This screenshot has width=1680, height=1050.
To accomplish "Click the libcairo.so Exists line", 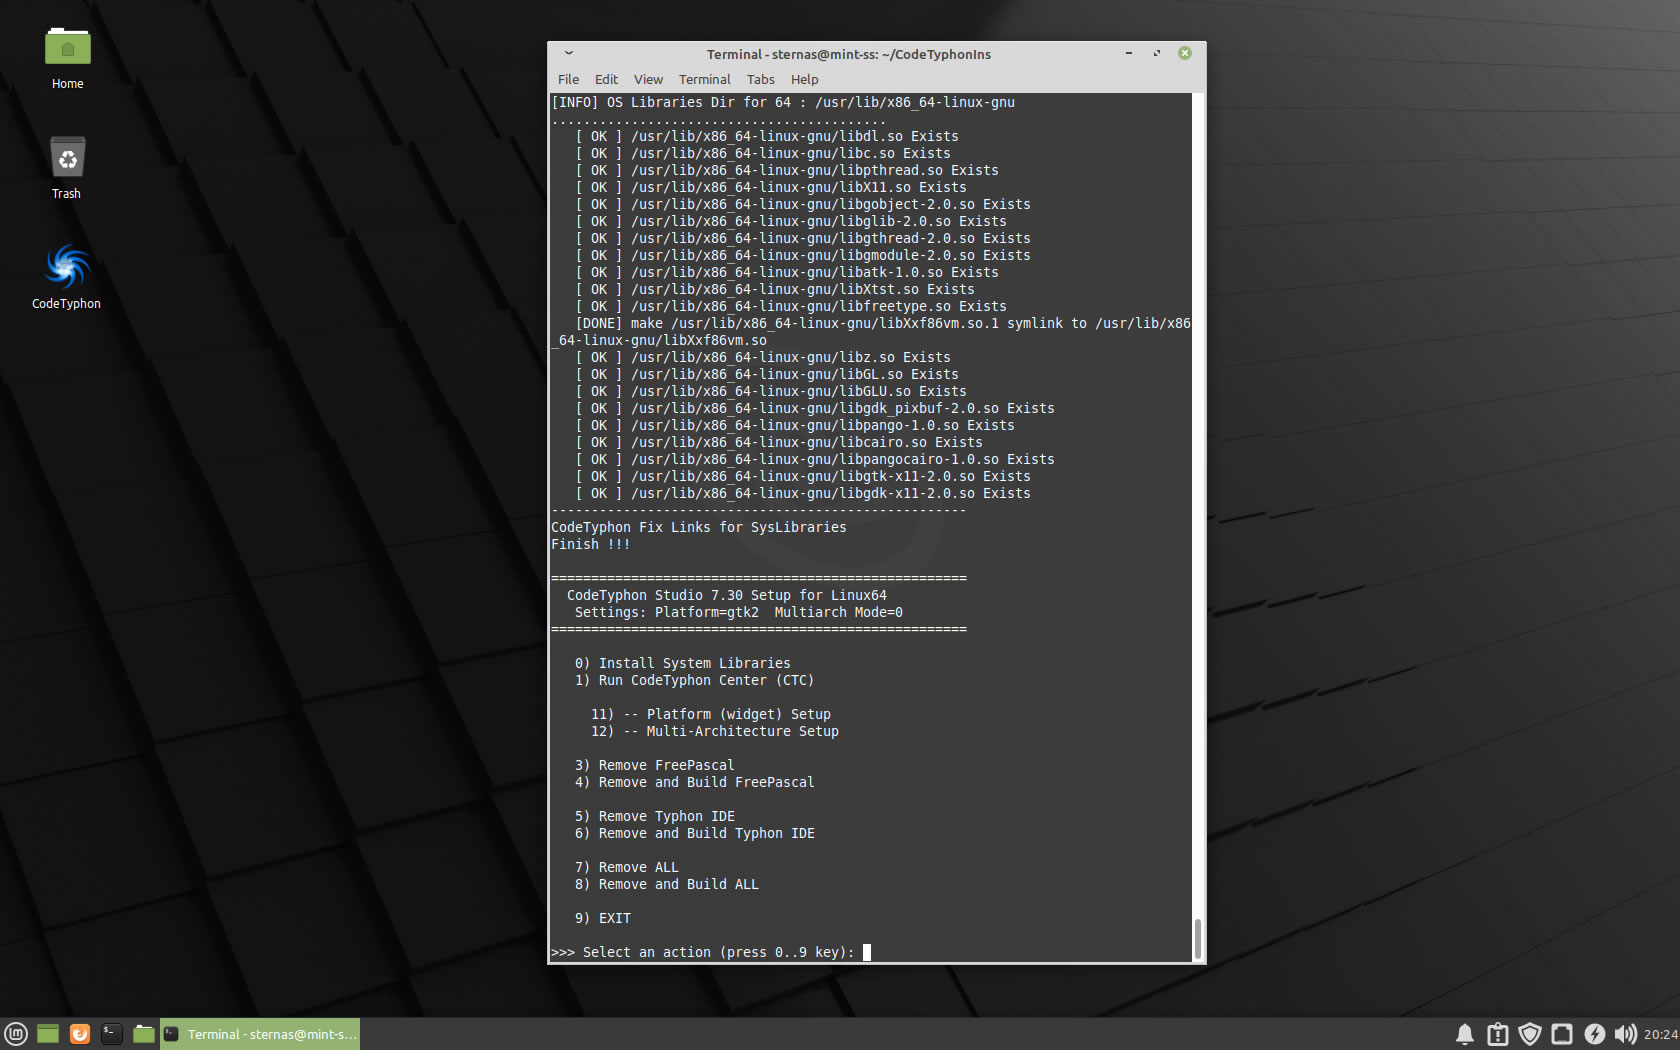I will point(778,442).
